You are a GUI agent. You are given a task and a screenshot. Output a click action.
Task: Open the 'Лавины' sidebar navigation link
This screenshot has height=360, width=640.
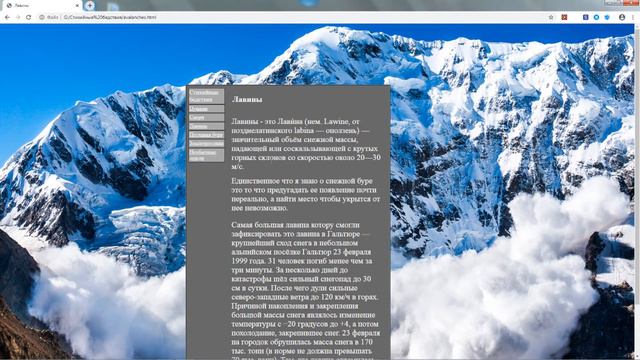point(206,126)
